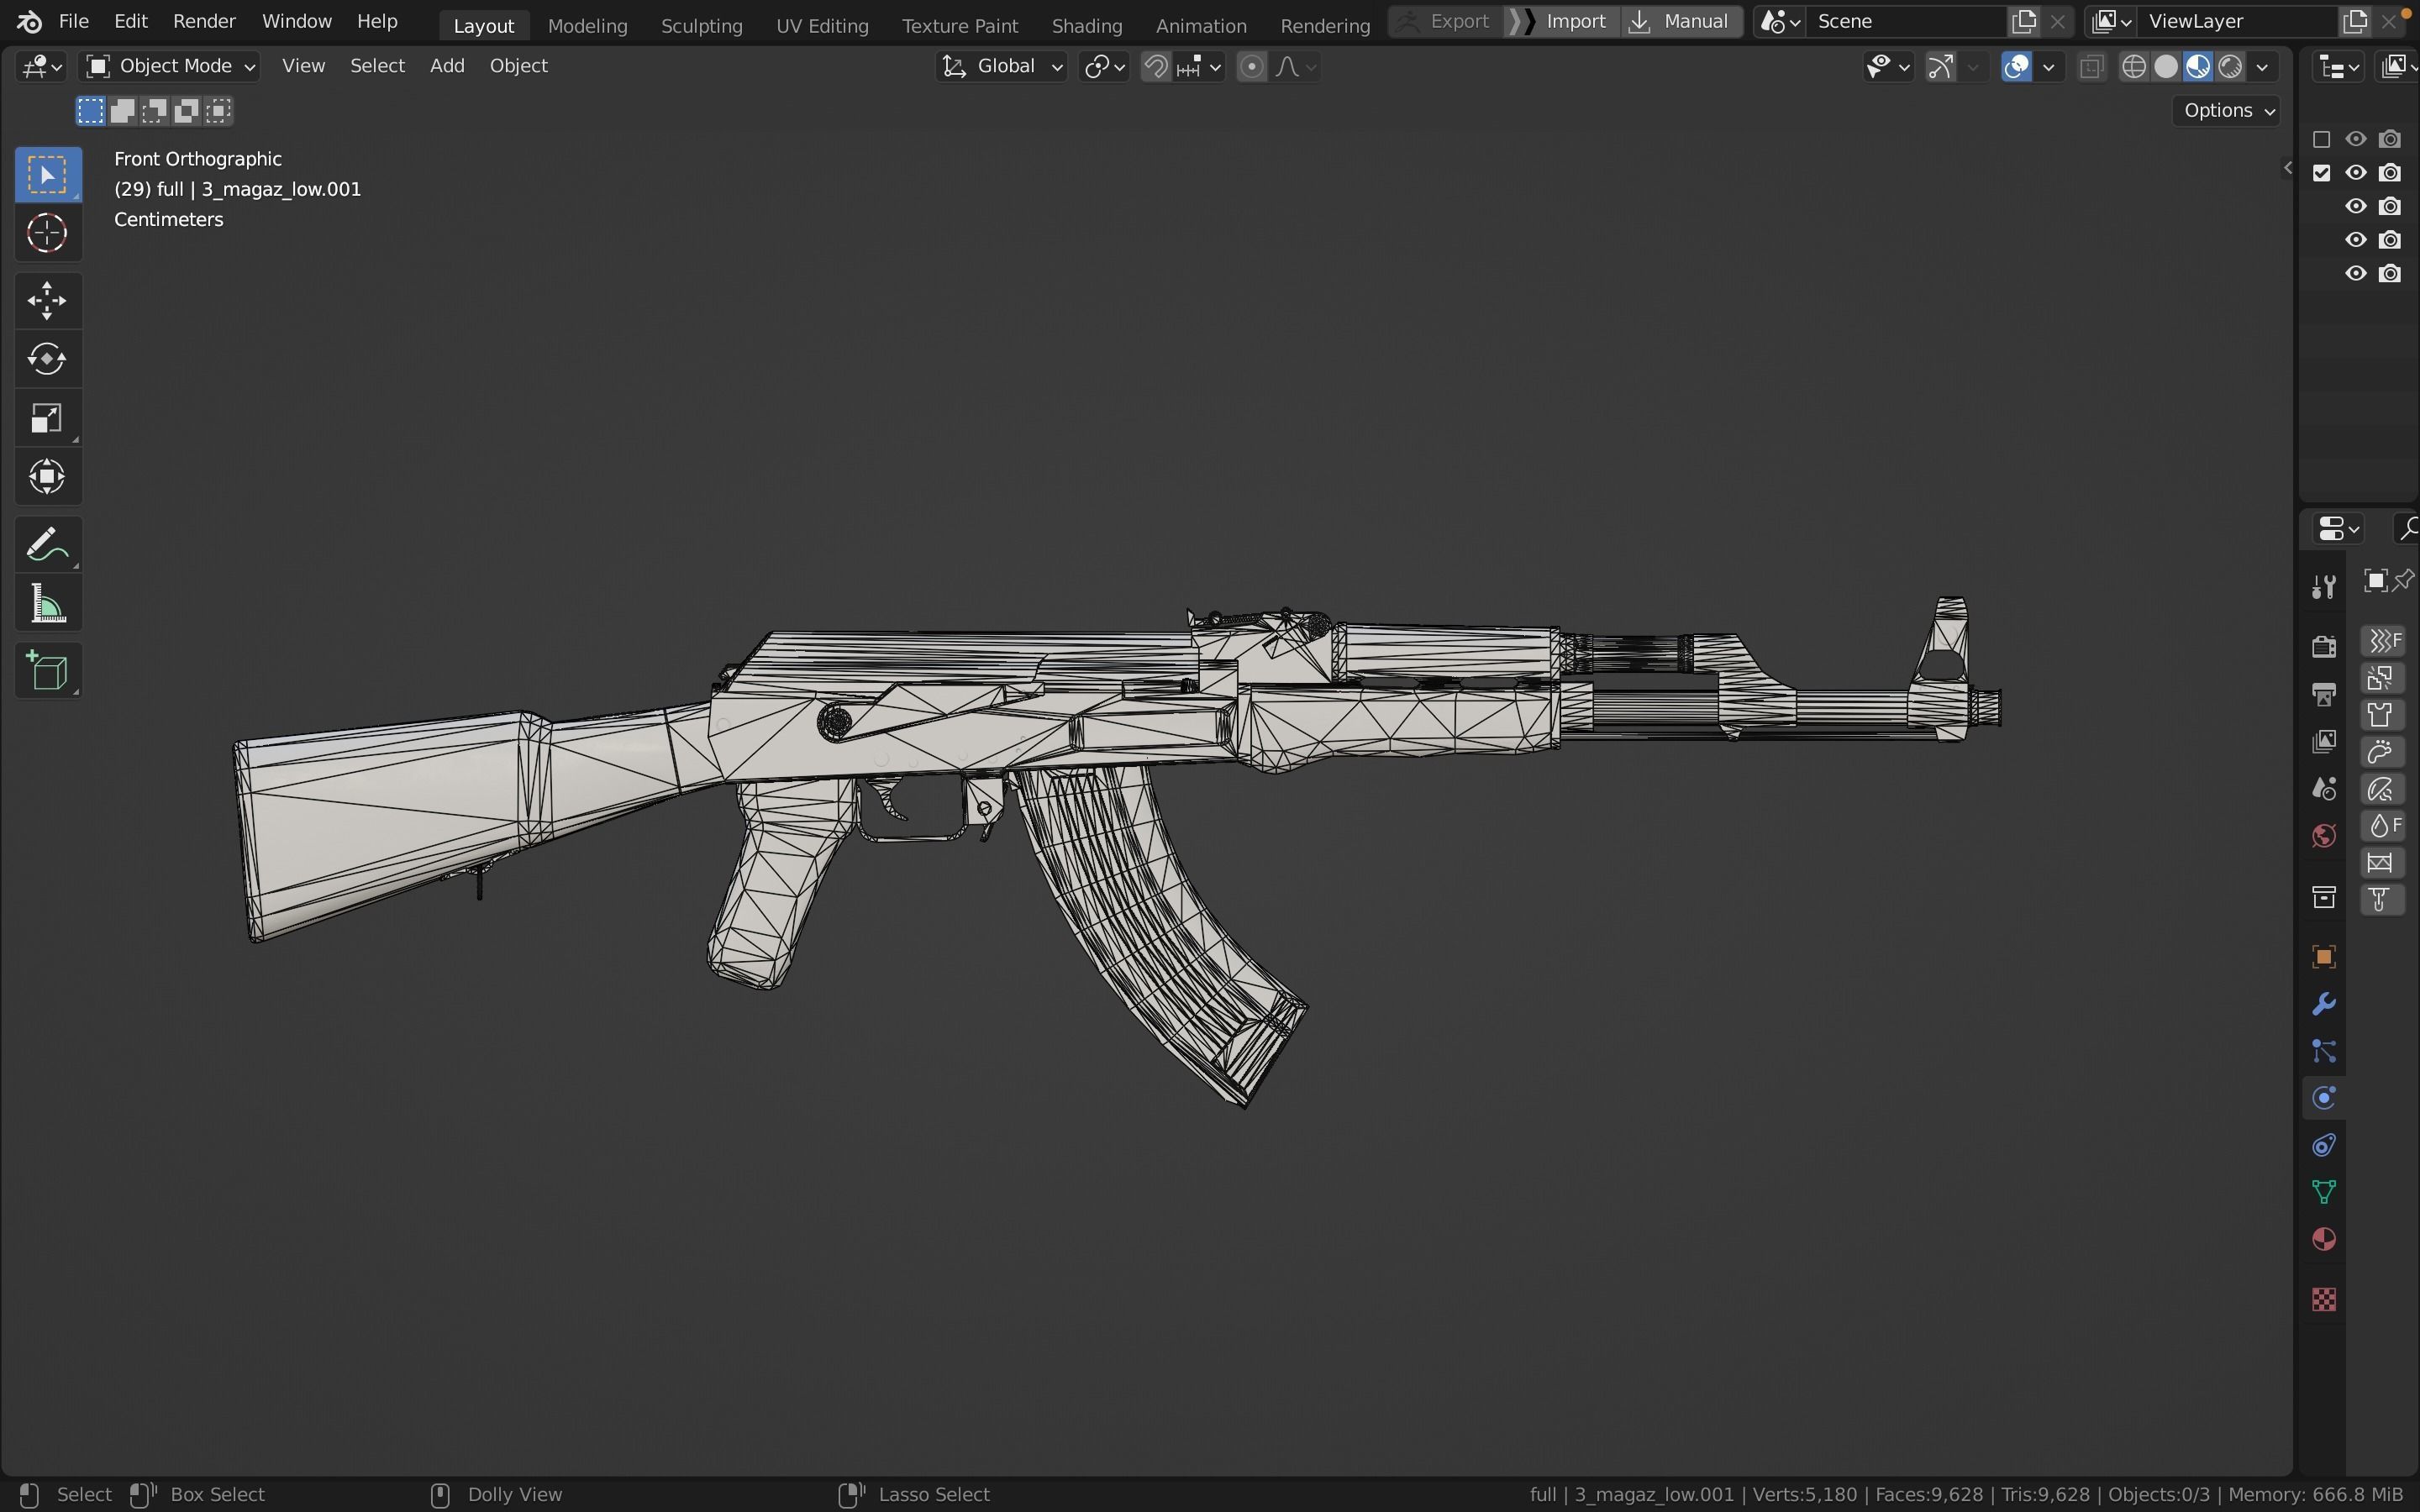This screenshot has width=2420, height=1512.
Task: Enable Dynamic Paint physics
Action: (2383, 752)
